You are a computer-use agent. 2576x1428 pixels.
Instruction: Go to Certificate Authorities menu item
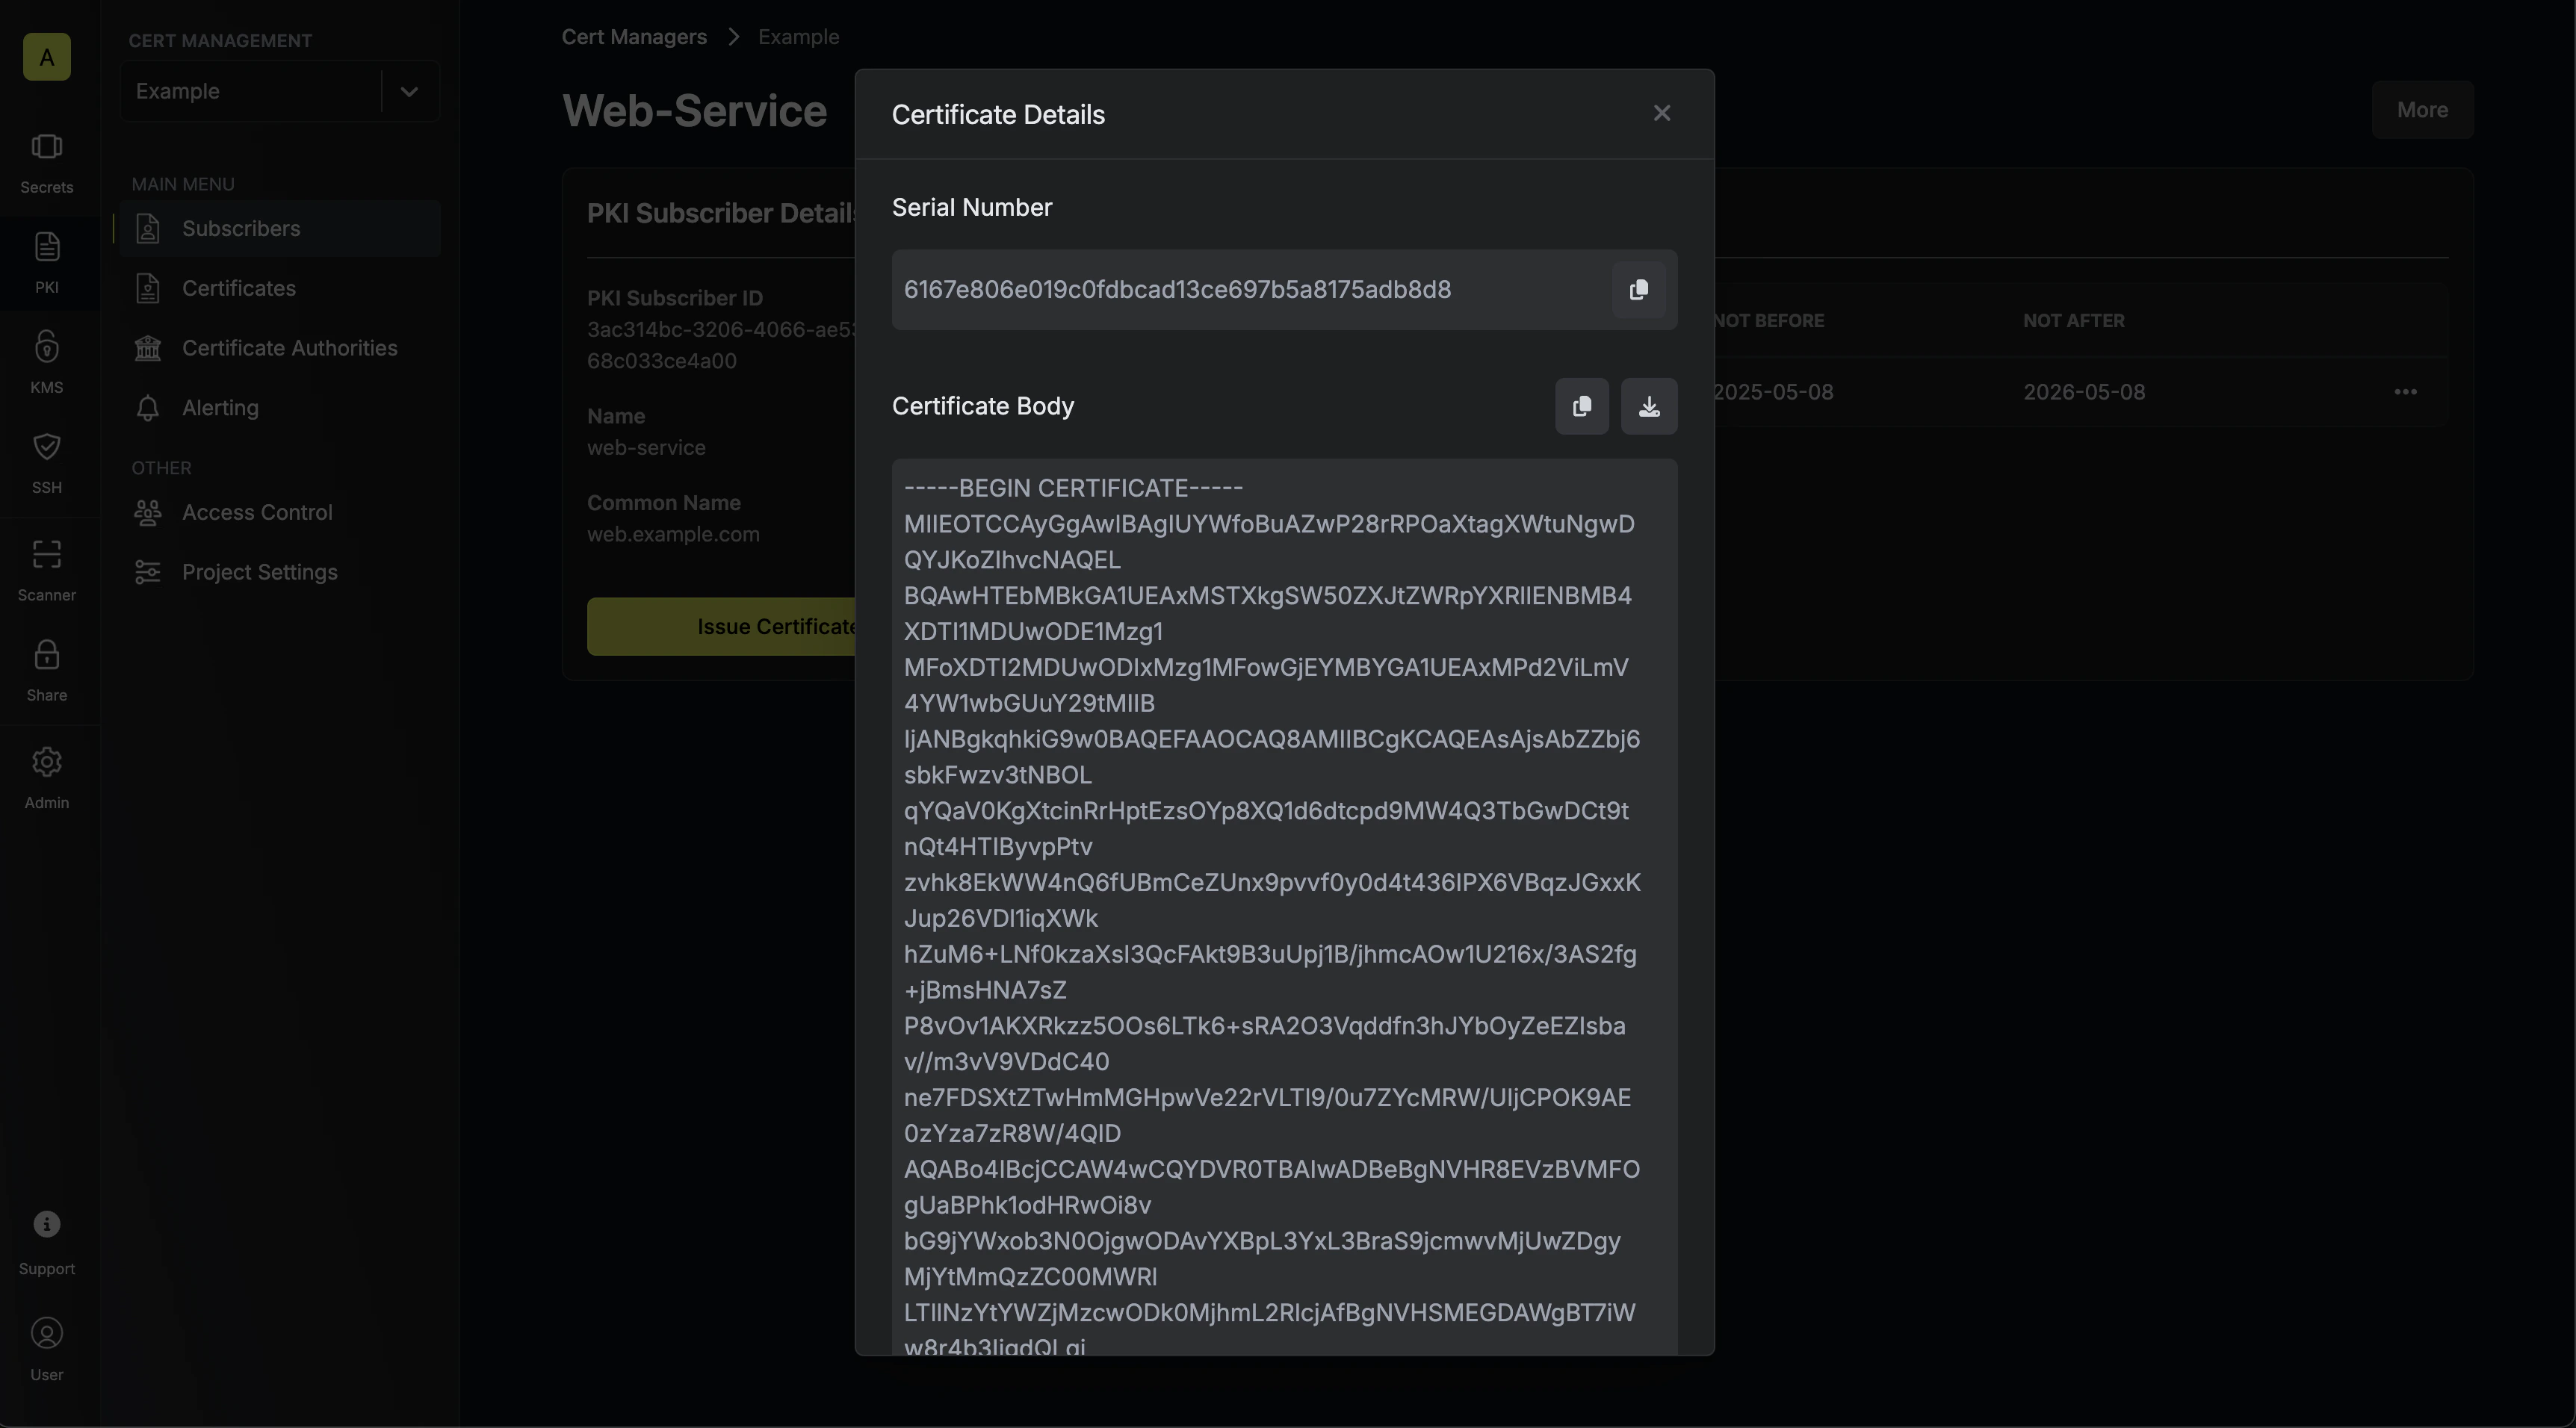coord(280,348)
